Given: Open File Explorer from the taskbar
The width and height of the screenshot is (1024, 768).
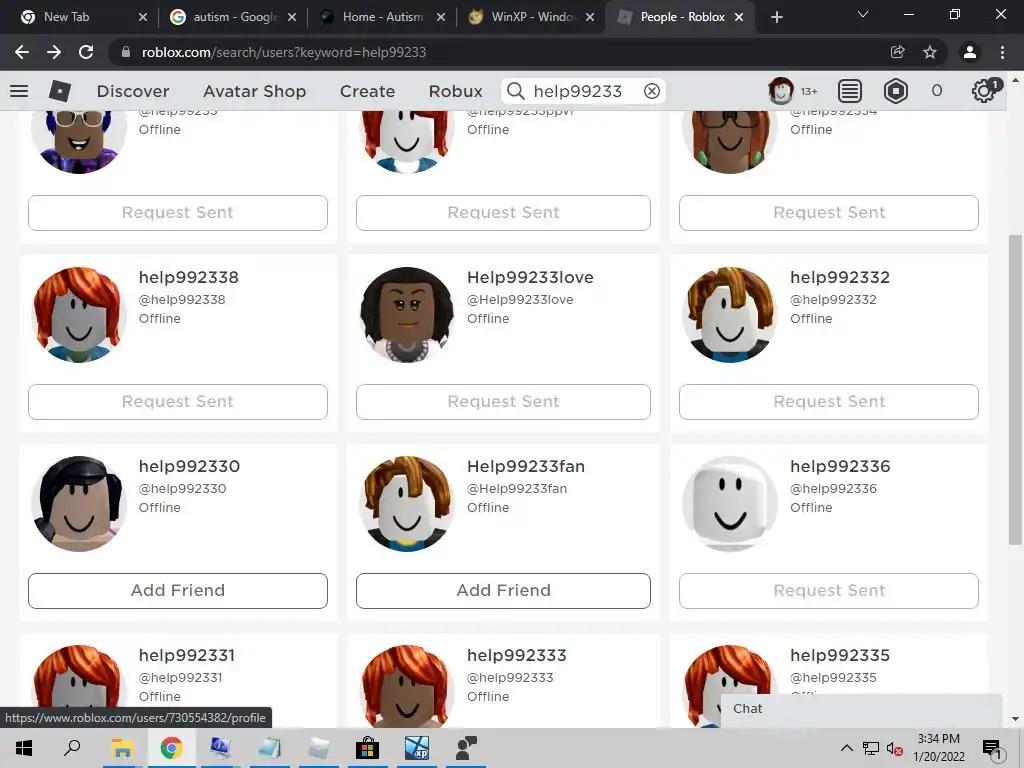Looking at the screenshot, I should [x=122, y=748].
